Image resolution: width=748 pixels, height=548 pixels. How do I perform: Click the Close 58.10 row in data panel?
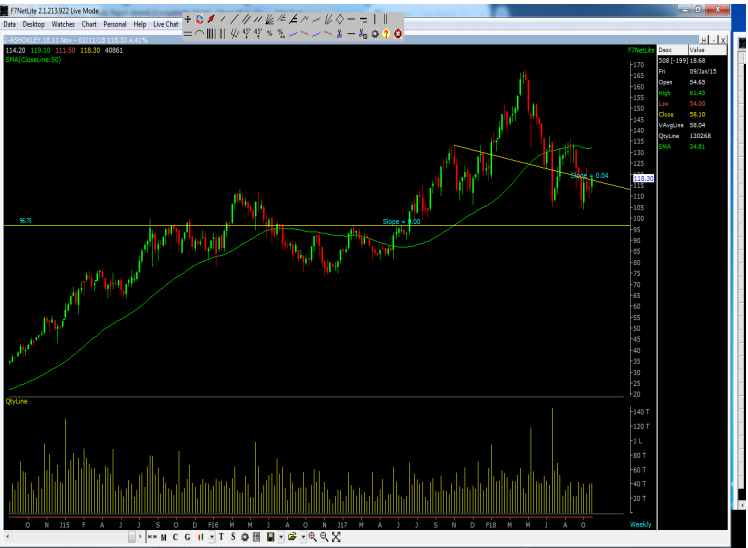[693, 114]
